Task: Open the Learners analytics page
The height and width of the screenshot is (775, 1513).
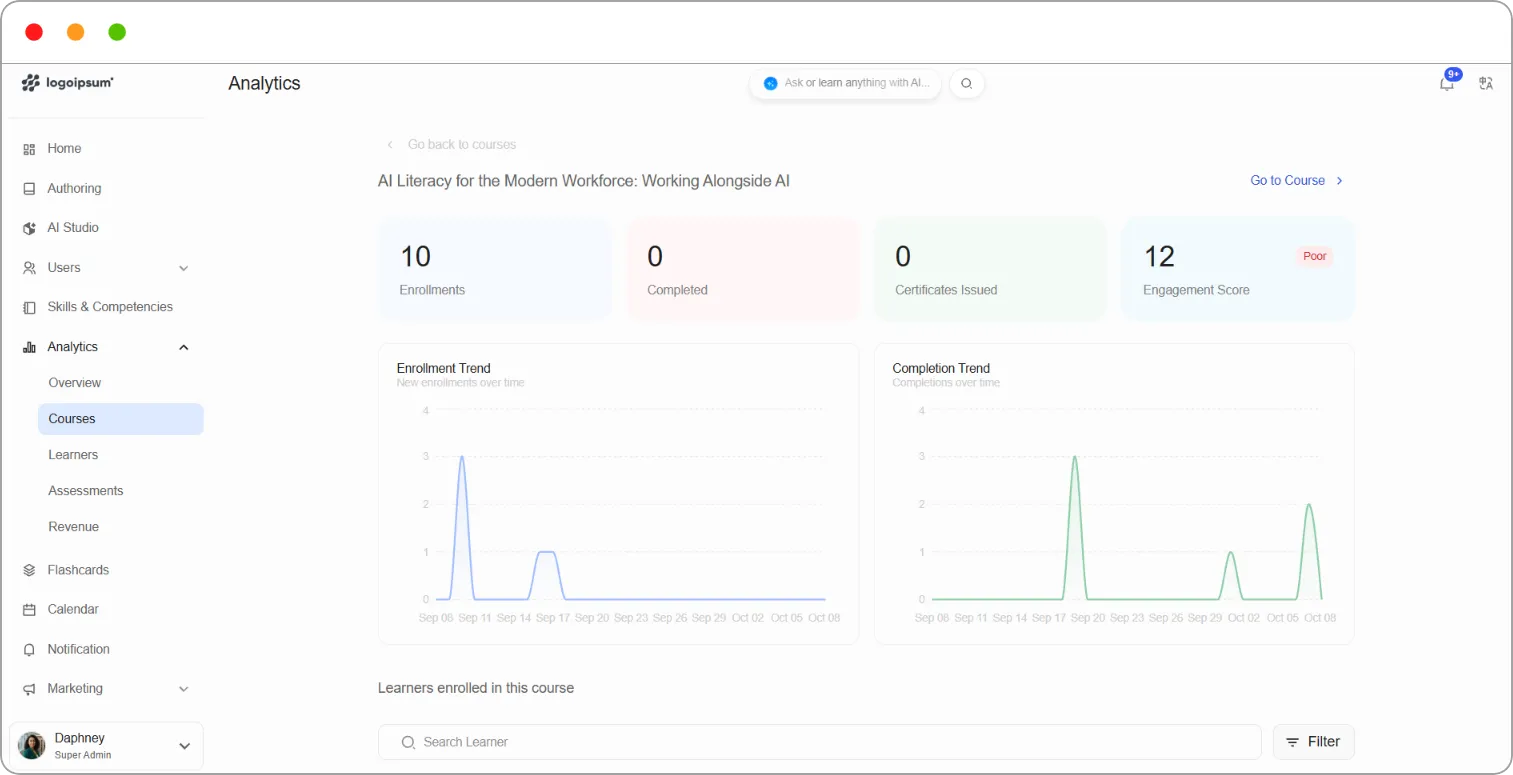Action: [73, 455]
